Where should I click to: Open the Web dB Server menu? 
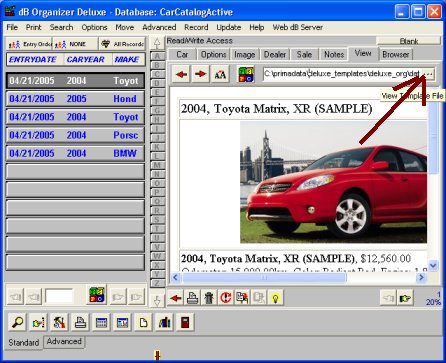(297, 27)
